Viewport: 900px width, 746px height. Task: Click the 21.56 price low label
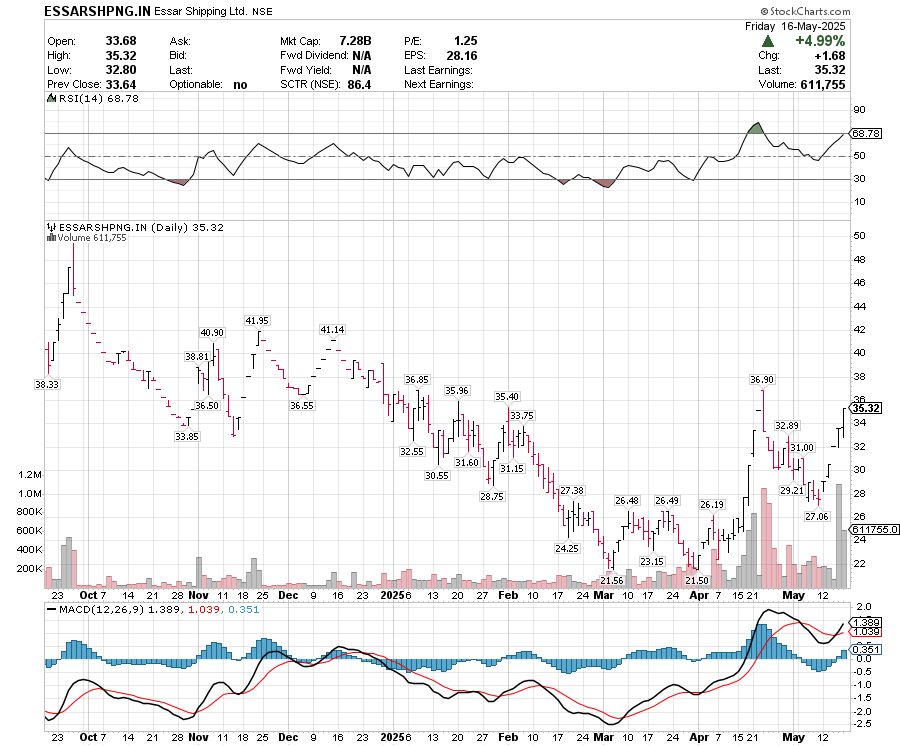click(x=611, y=581)
